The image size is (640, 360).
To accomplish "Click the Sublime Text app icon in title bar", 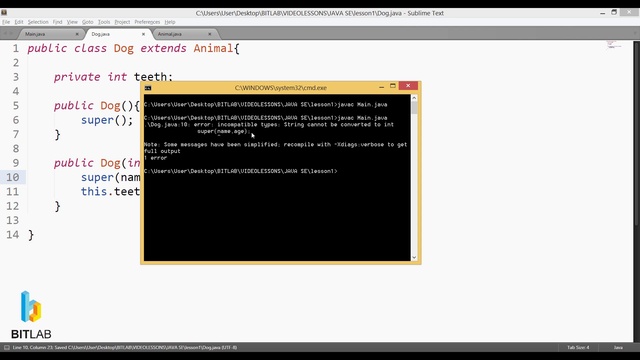I will pos(4,13).
